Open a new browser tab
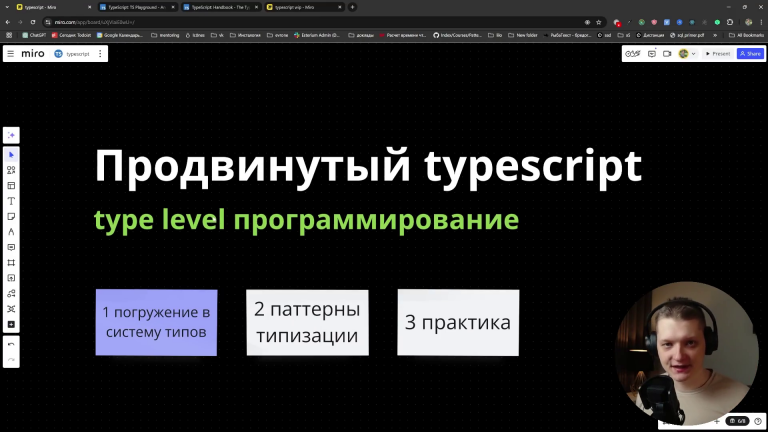This screenshot has height=432, width=768. [352, 7]
